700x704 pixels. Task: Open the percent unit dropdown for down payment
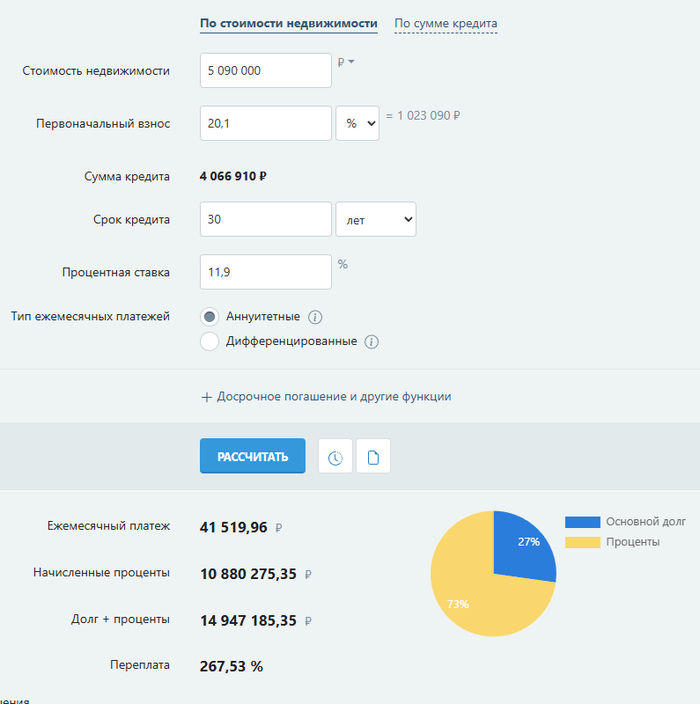point(357,123)
